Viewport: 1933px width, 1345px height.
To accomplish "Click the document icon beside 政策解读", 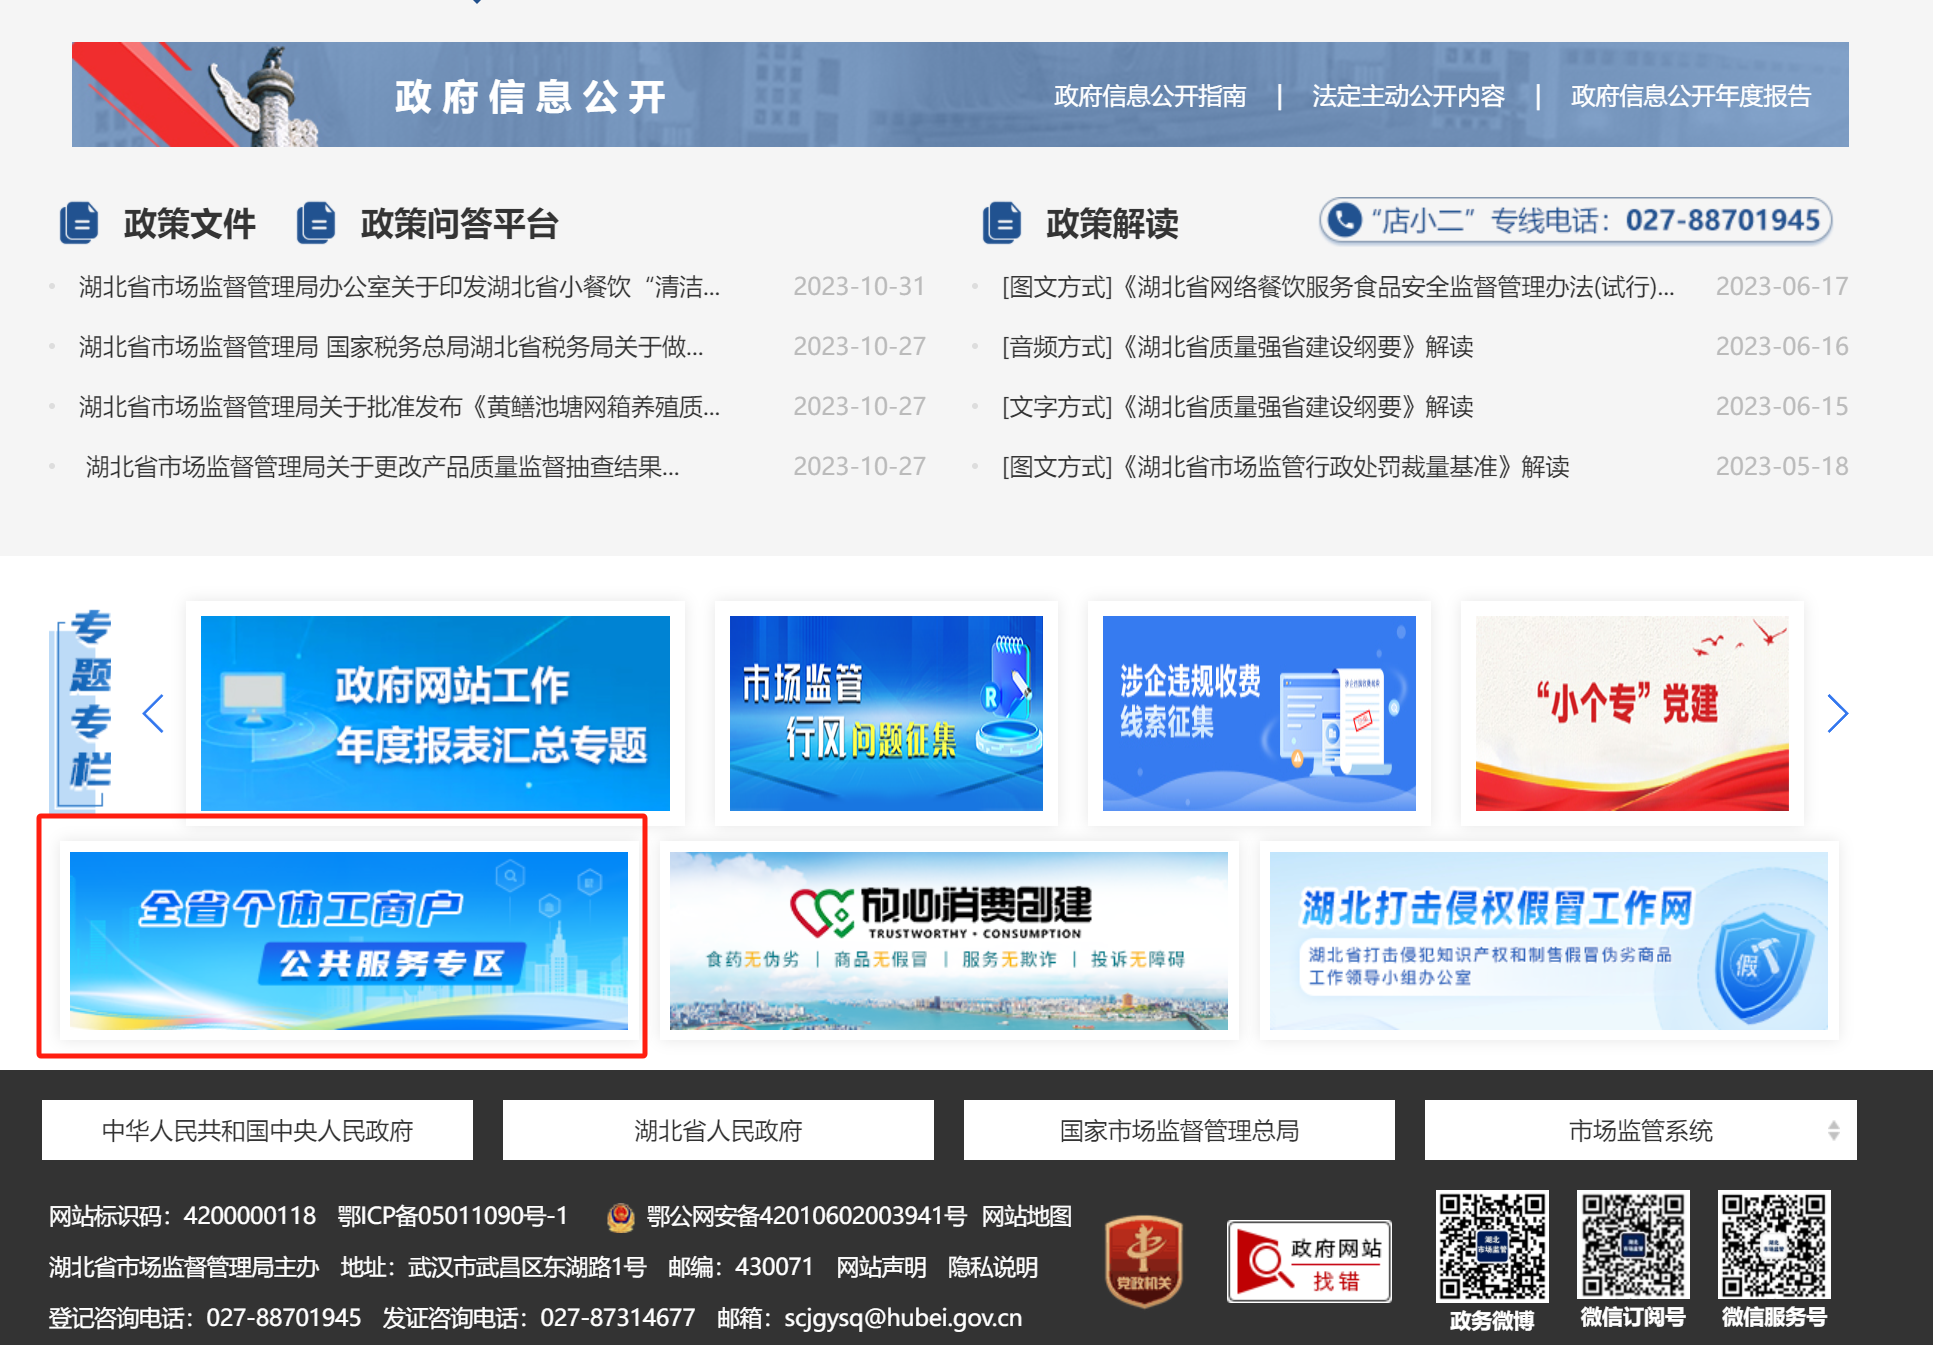I will point(1002,223).
